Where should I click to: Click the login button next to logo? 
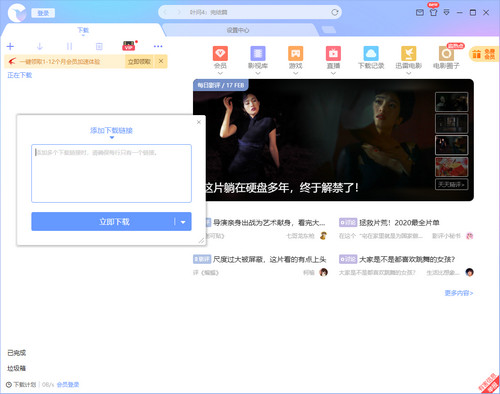43,13
